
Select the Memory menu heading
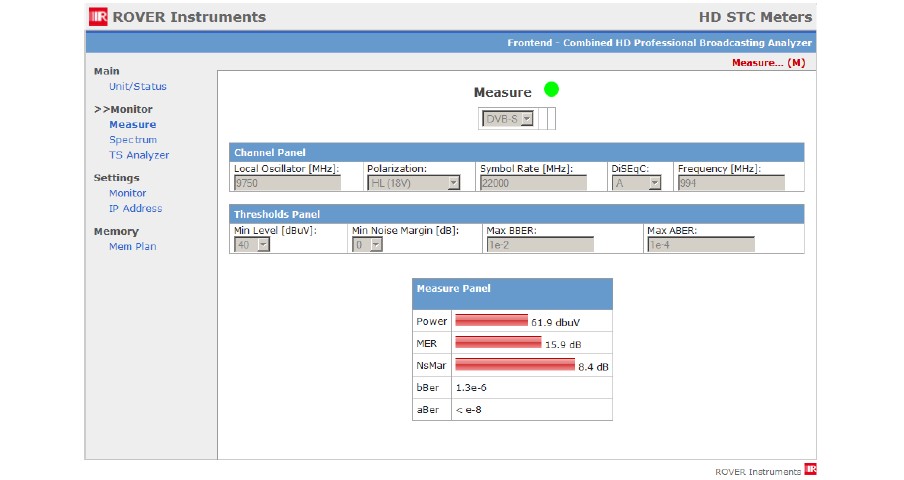click(x=116, y=232)
